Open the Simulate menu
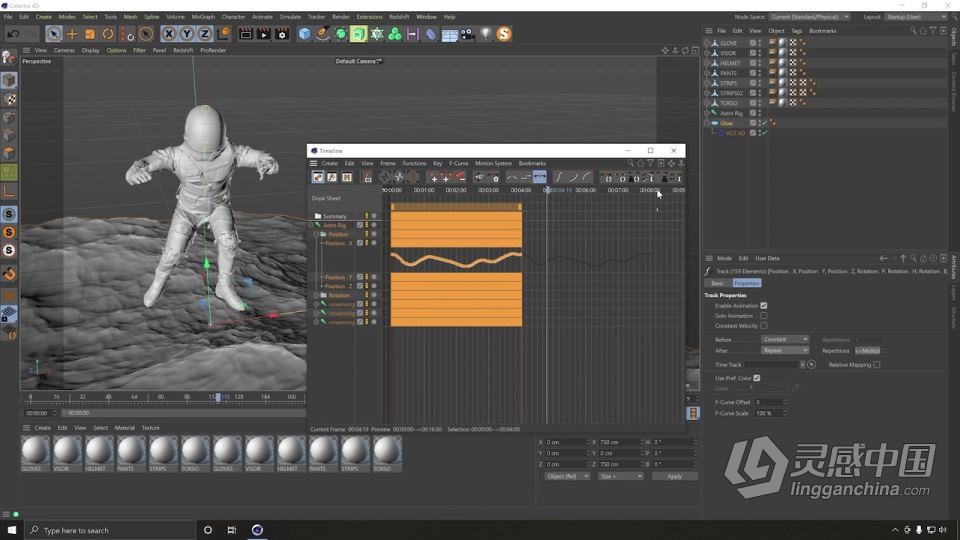960x540 pixels. pos(290,17)
